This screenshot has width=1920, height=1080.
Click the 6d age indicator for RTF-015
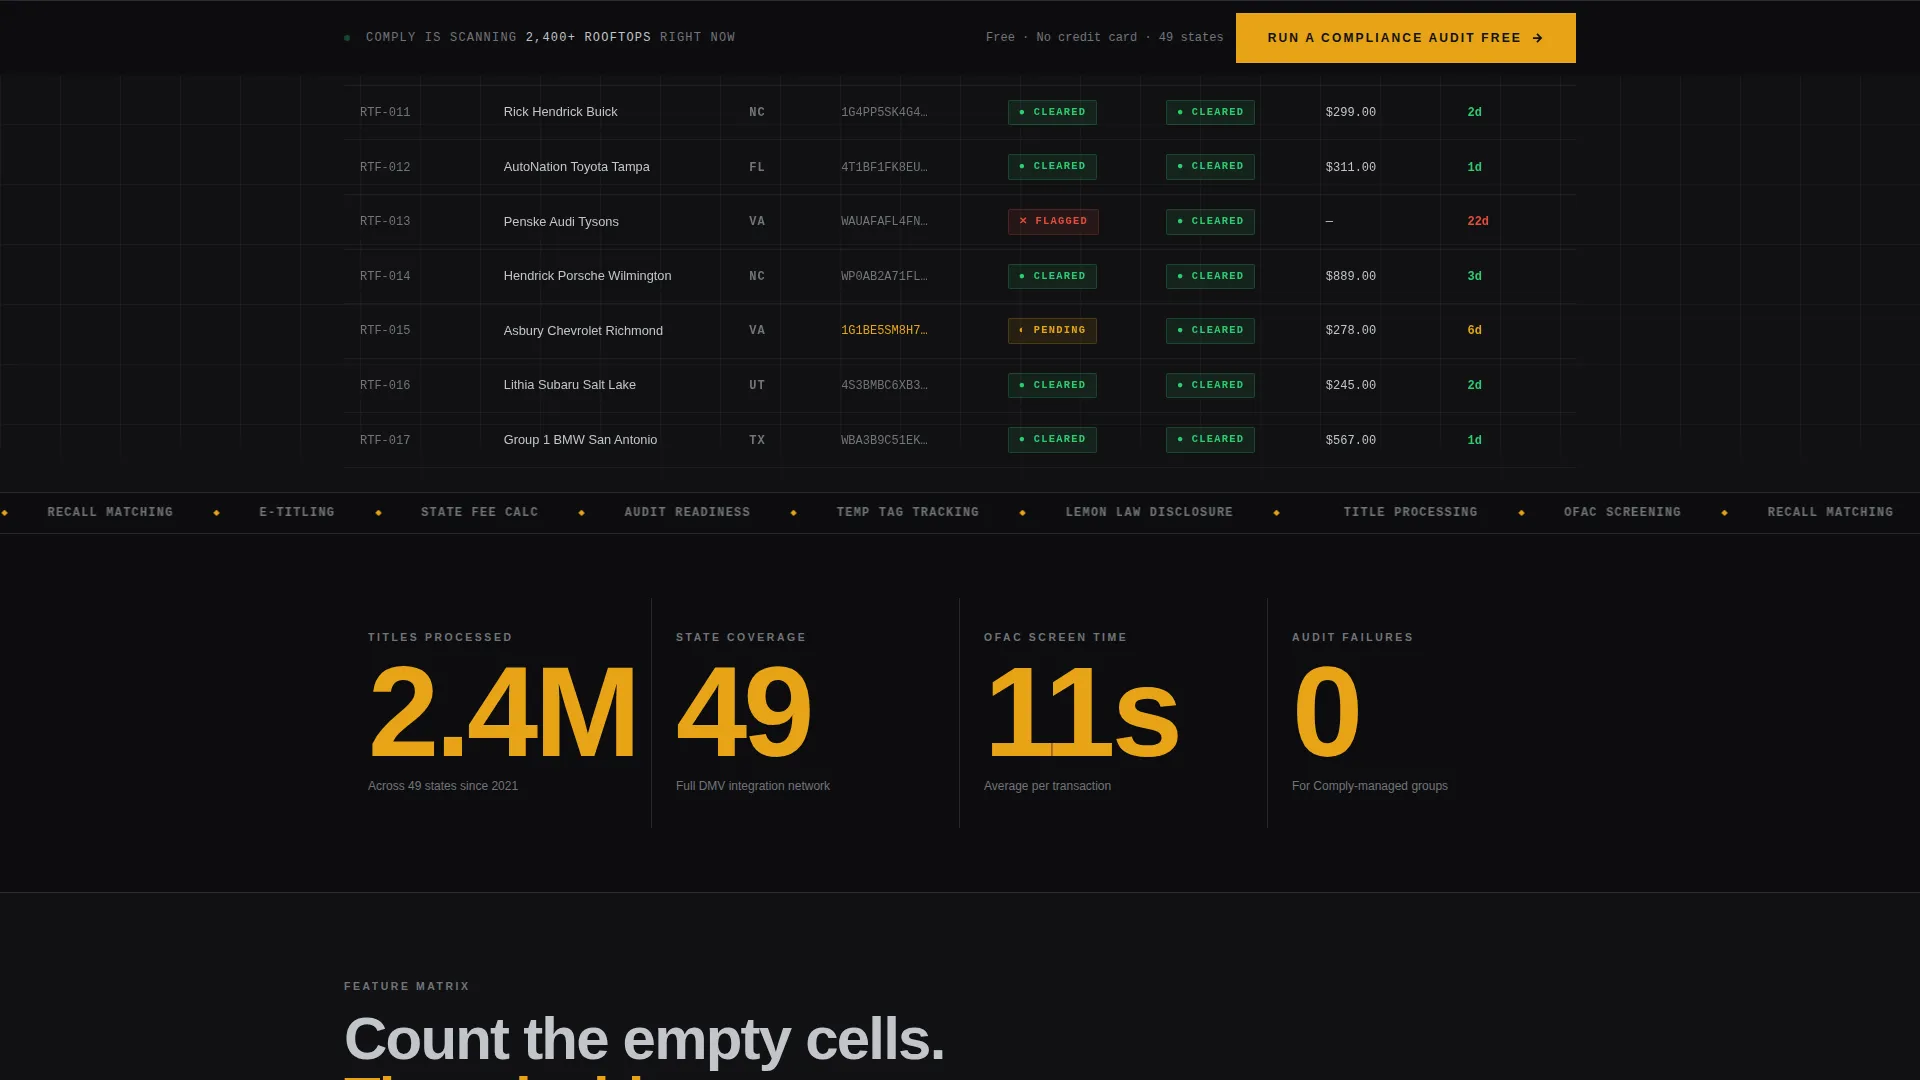tap(1474, 331)
